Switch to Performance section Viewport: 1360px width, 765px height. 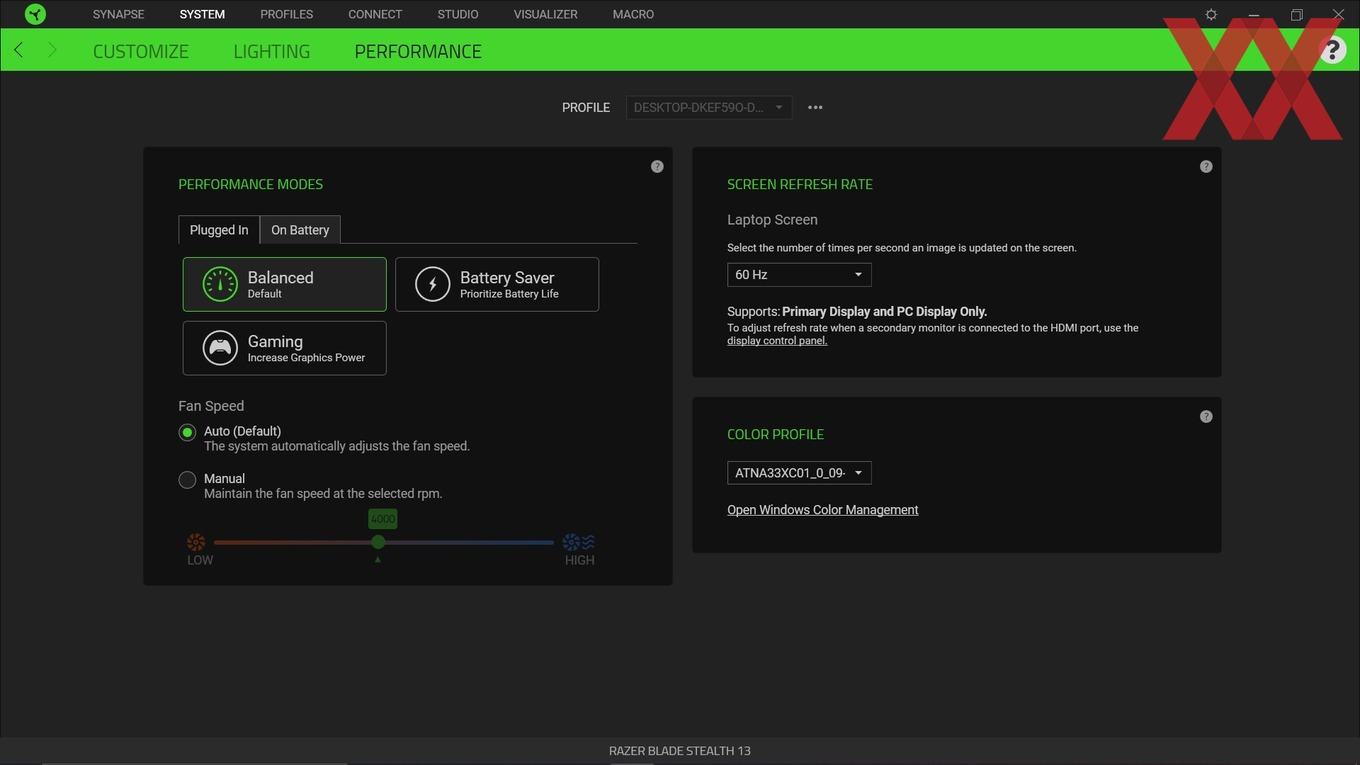[418, 51]
